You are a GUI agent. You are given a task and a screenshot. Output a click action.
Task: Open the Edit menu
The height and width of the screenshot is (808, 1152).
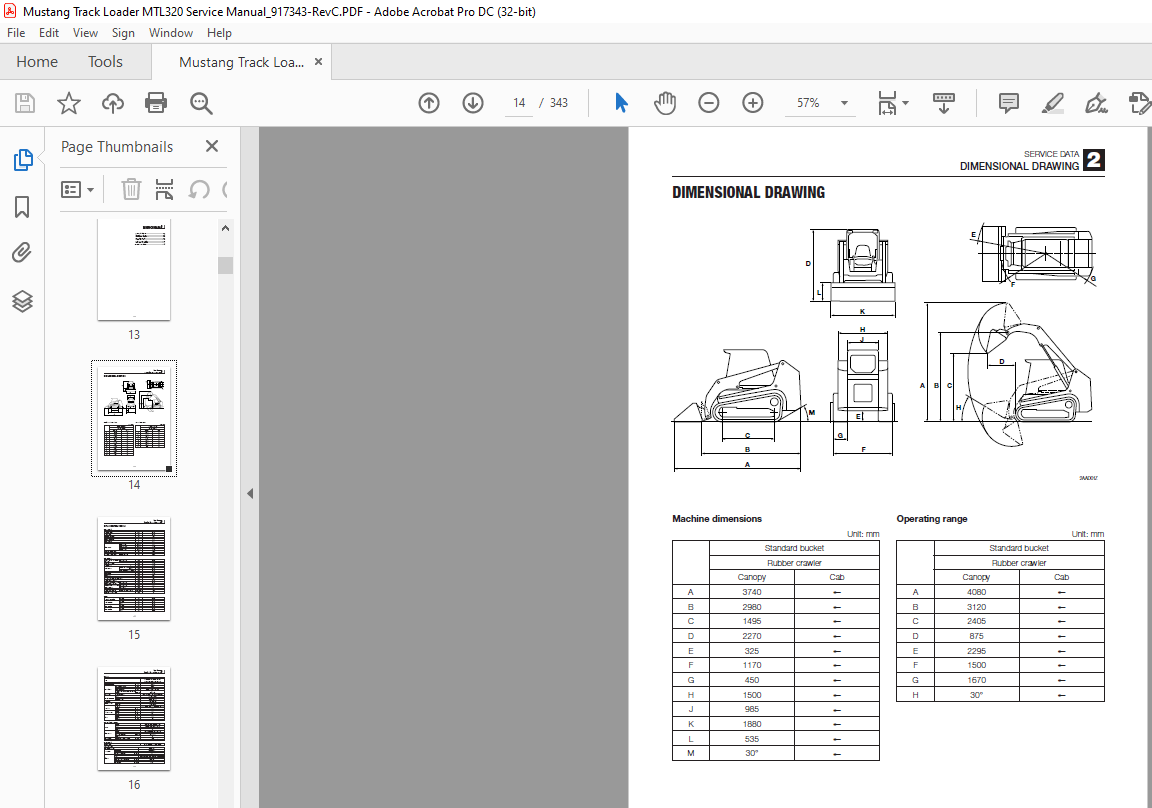click(48, 33)
